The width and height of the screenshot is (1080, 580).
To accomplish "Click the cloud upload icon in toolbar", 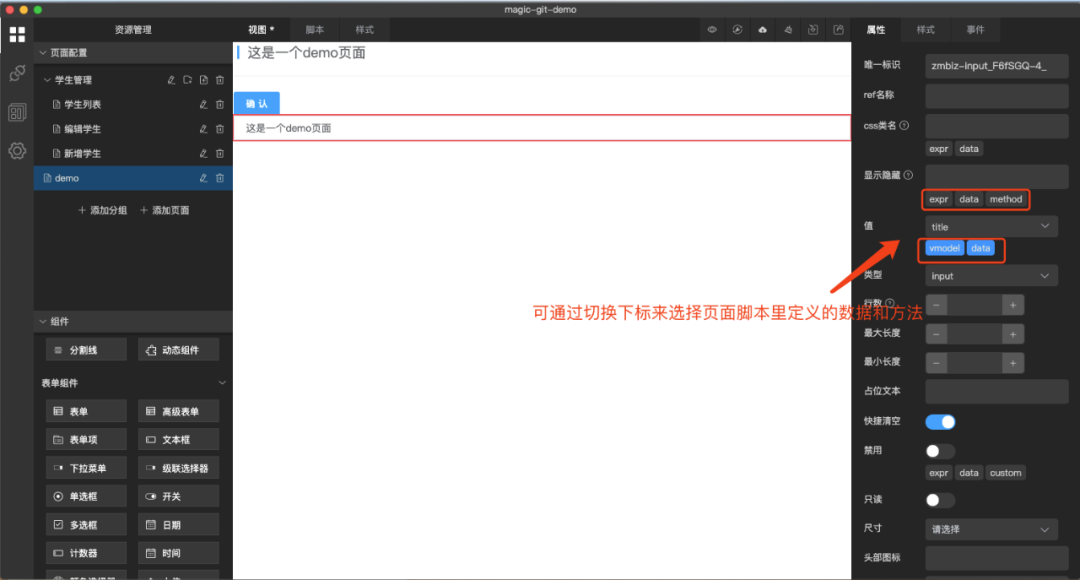I will click(x=762, y=30).
